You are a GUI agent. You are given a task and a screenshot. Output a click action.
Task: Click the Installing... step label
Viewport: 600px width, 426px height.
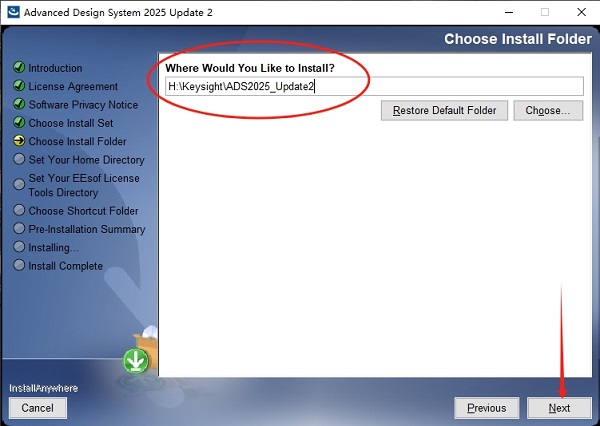(53, 248)
